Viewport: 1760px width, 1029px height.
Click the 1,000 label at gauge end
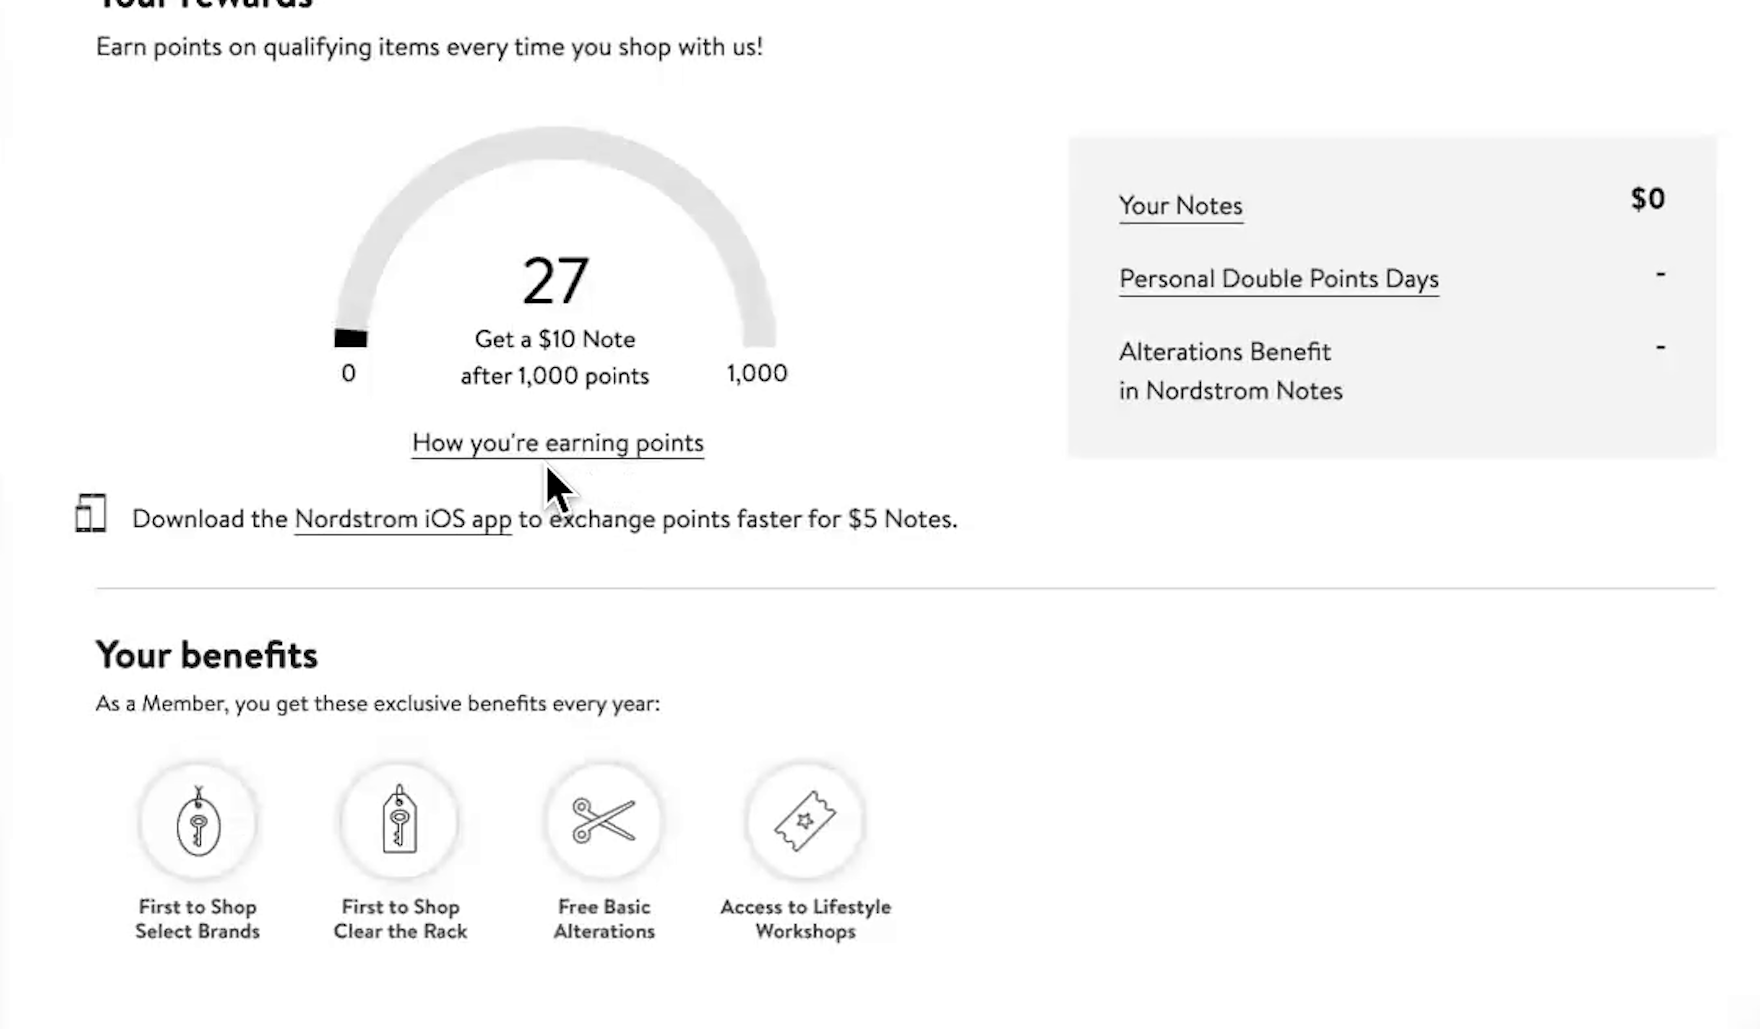757,374
